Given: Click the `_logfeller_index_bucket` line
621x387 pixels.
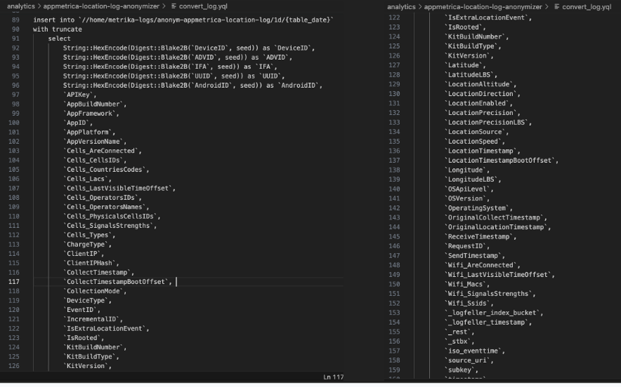Looking at the screenshot, I should click(493, 313).
